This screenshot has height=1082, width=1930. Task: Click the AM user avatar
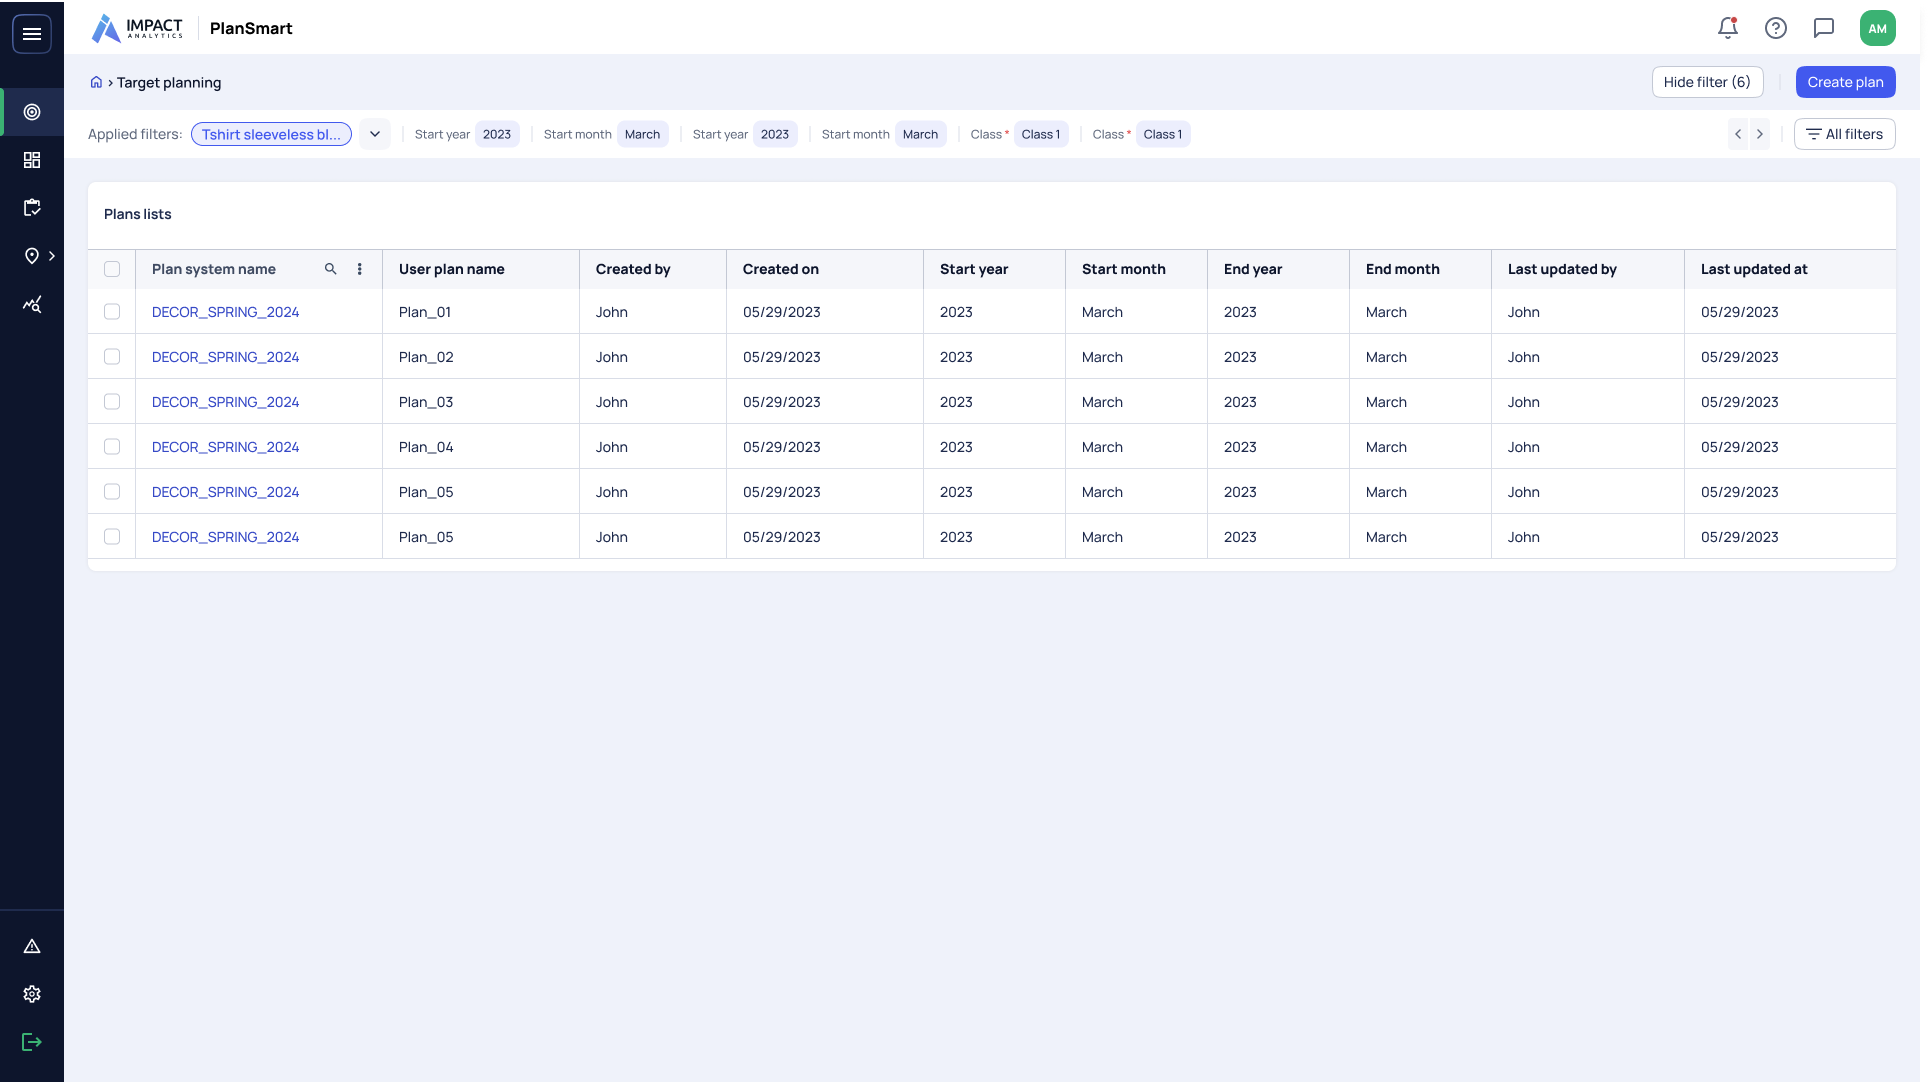(x=1877, y=28)
